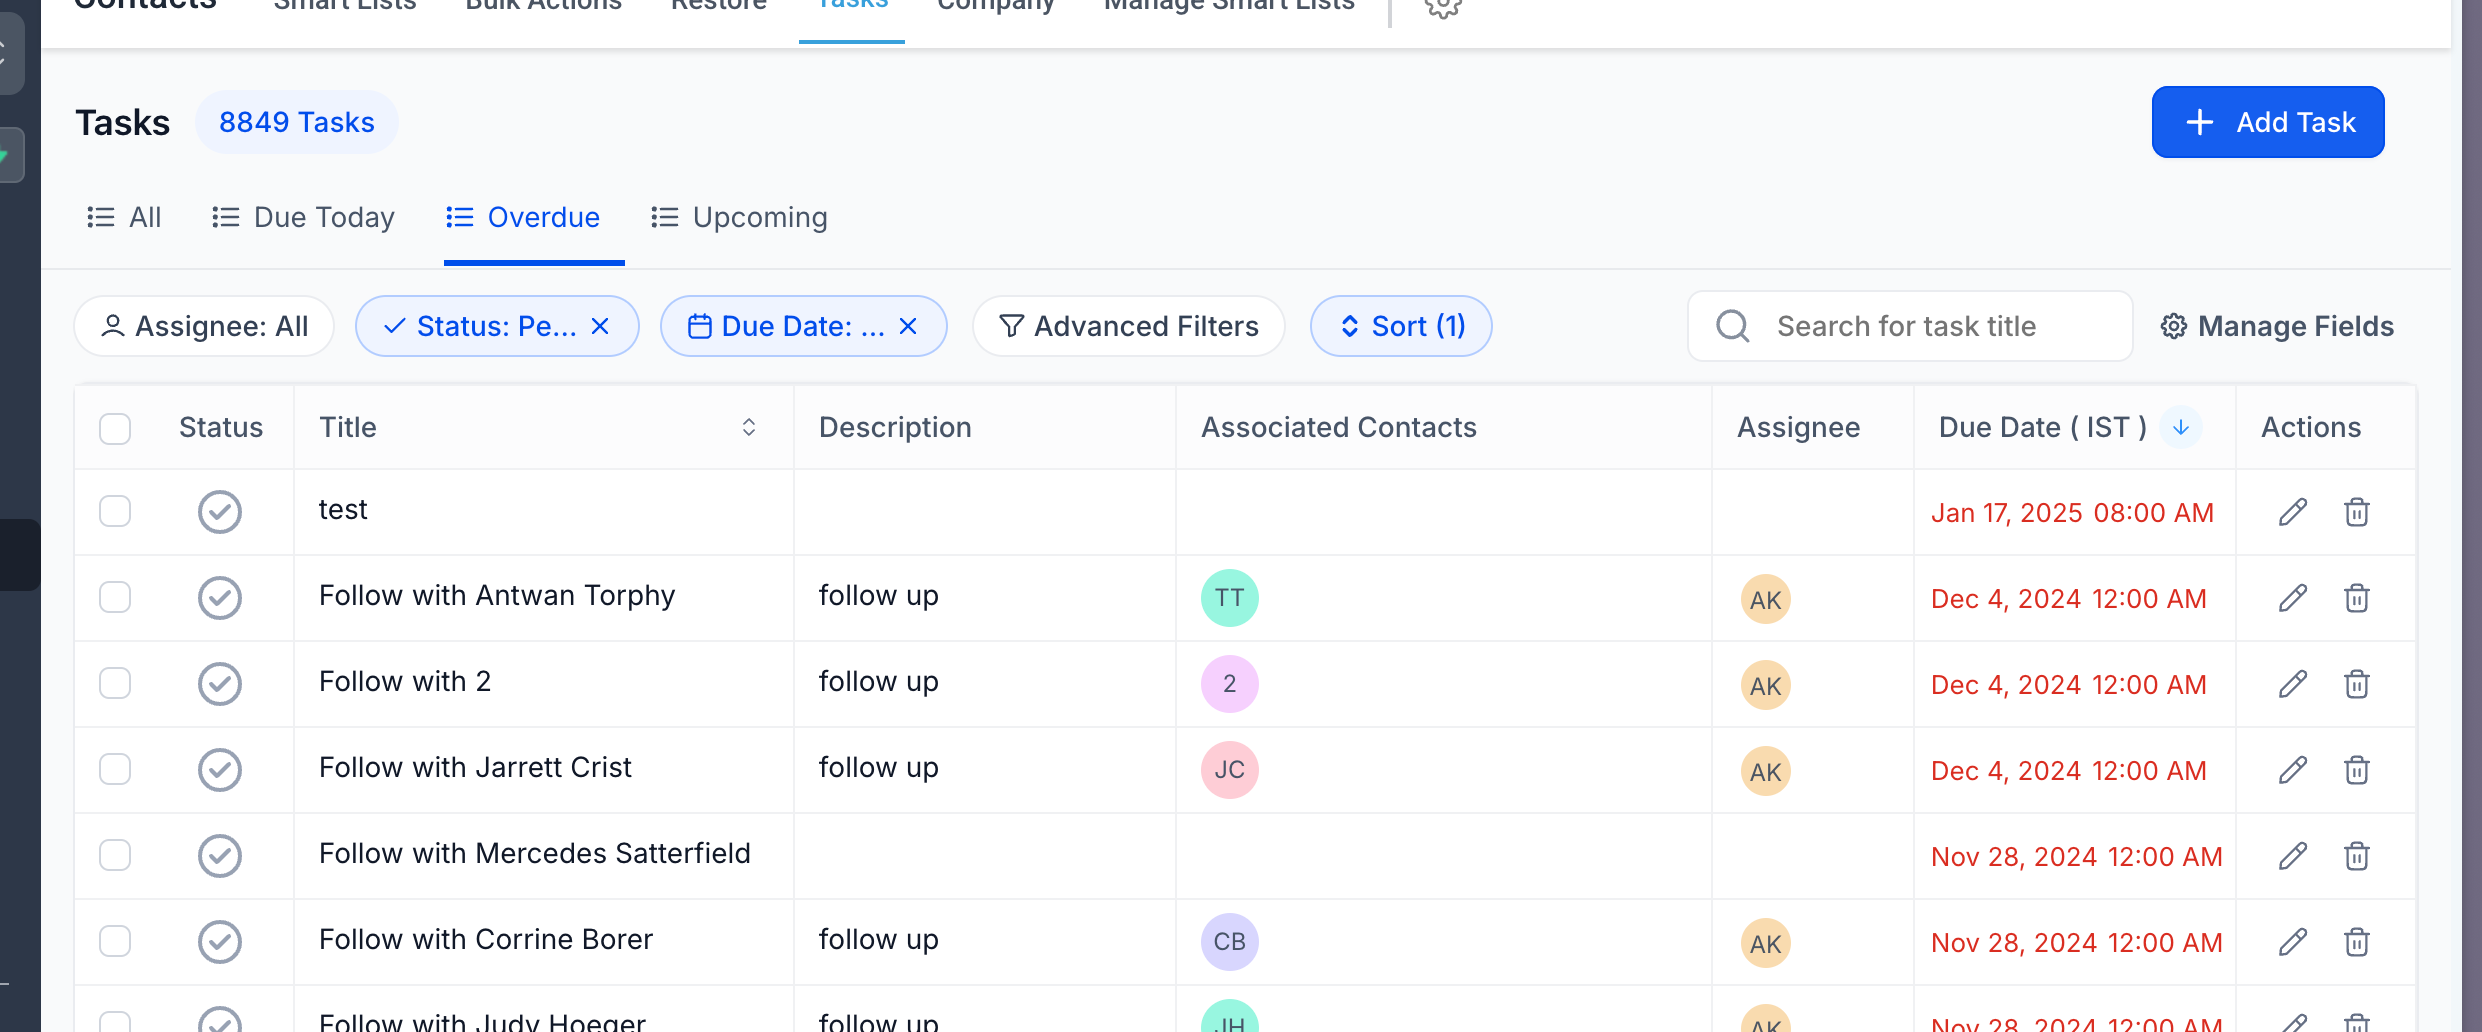Select the Follow with Mercedes Satterfield checkbox

[x=115, y=855]
